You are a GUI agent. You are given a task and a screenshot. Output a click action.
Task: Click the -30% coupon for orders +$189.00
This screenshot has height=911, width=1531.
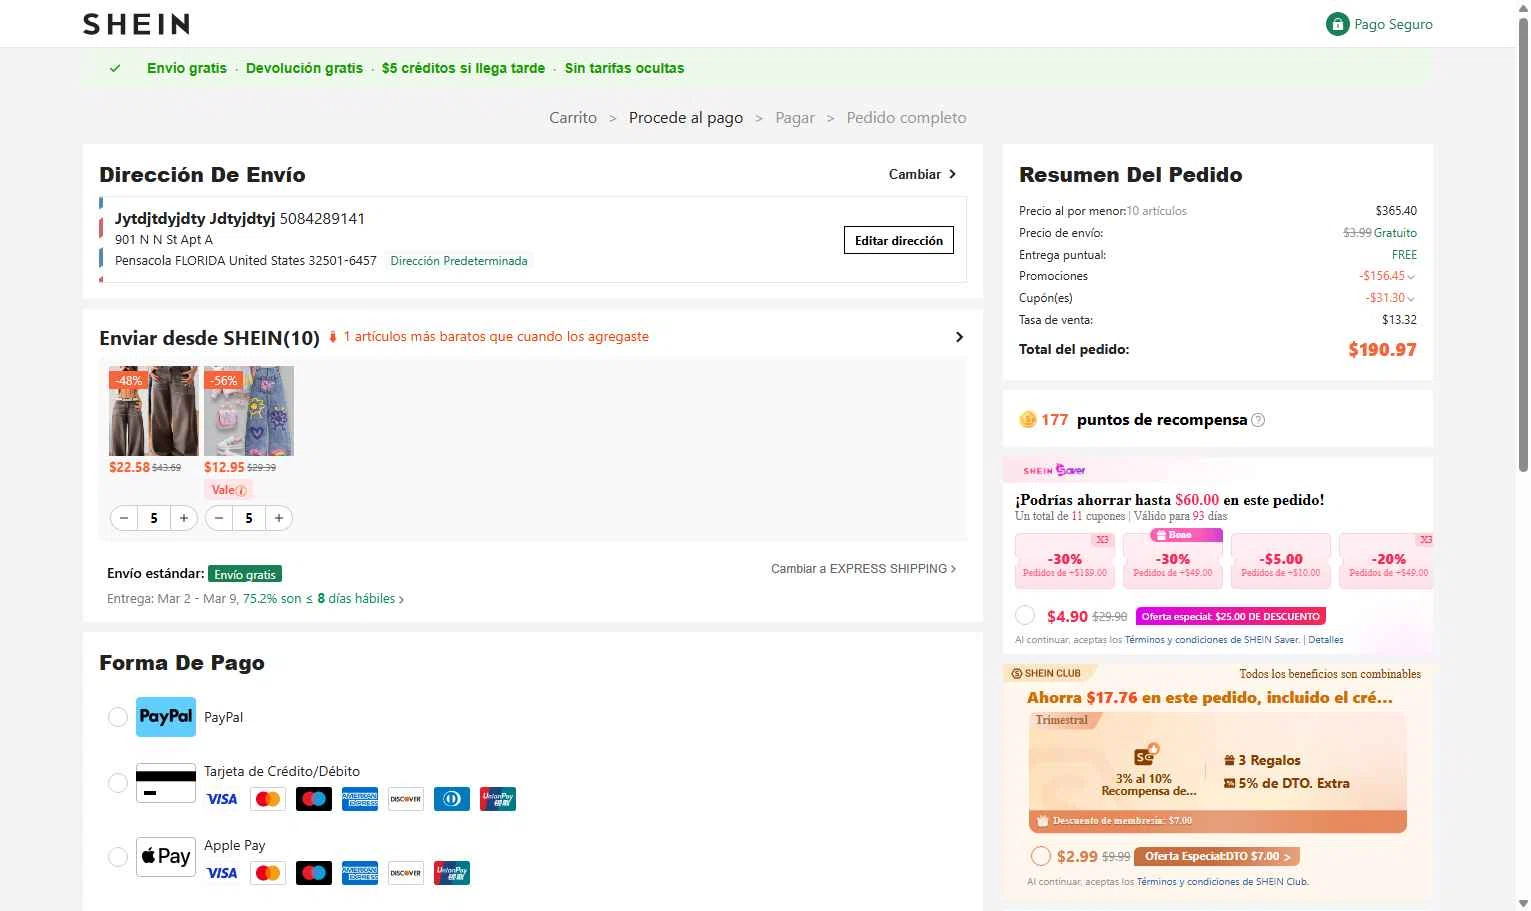1065,561
